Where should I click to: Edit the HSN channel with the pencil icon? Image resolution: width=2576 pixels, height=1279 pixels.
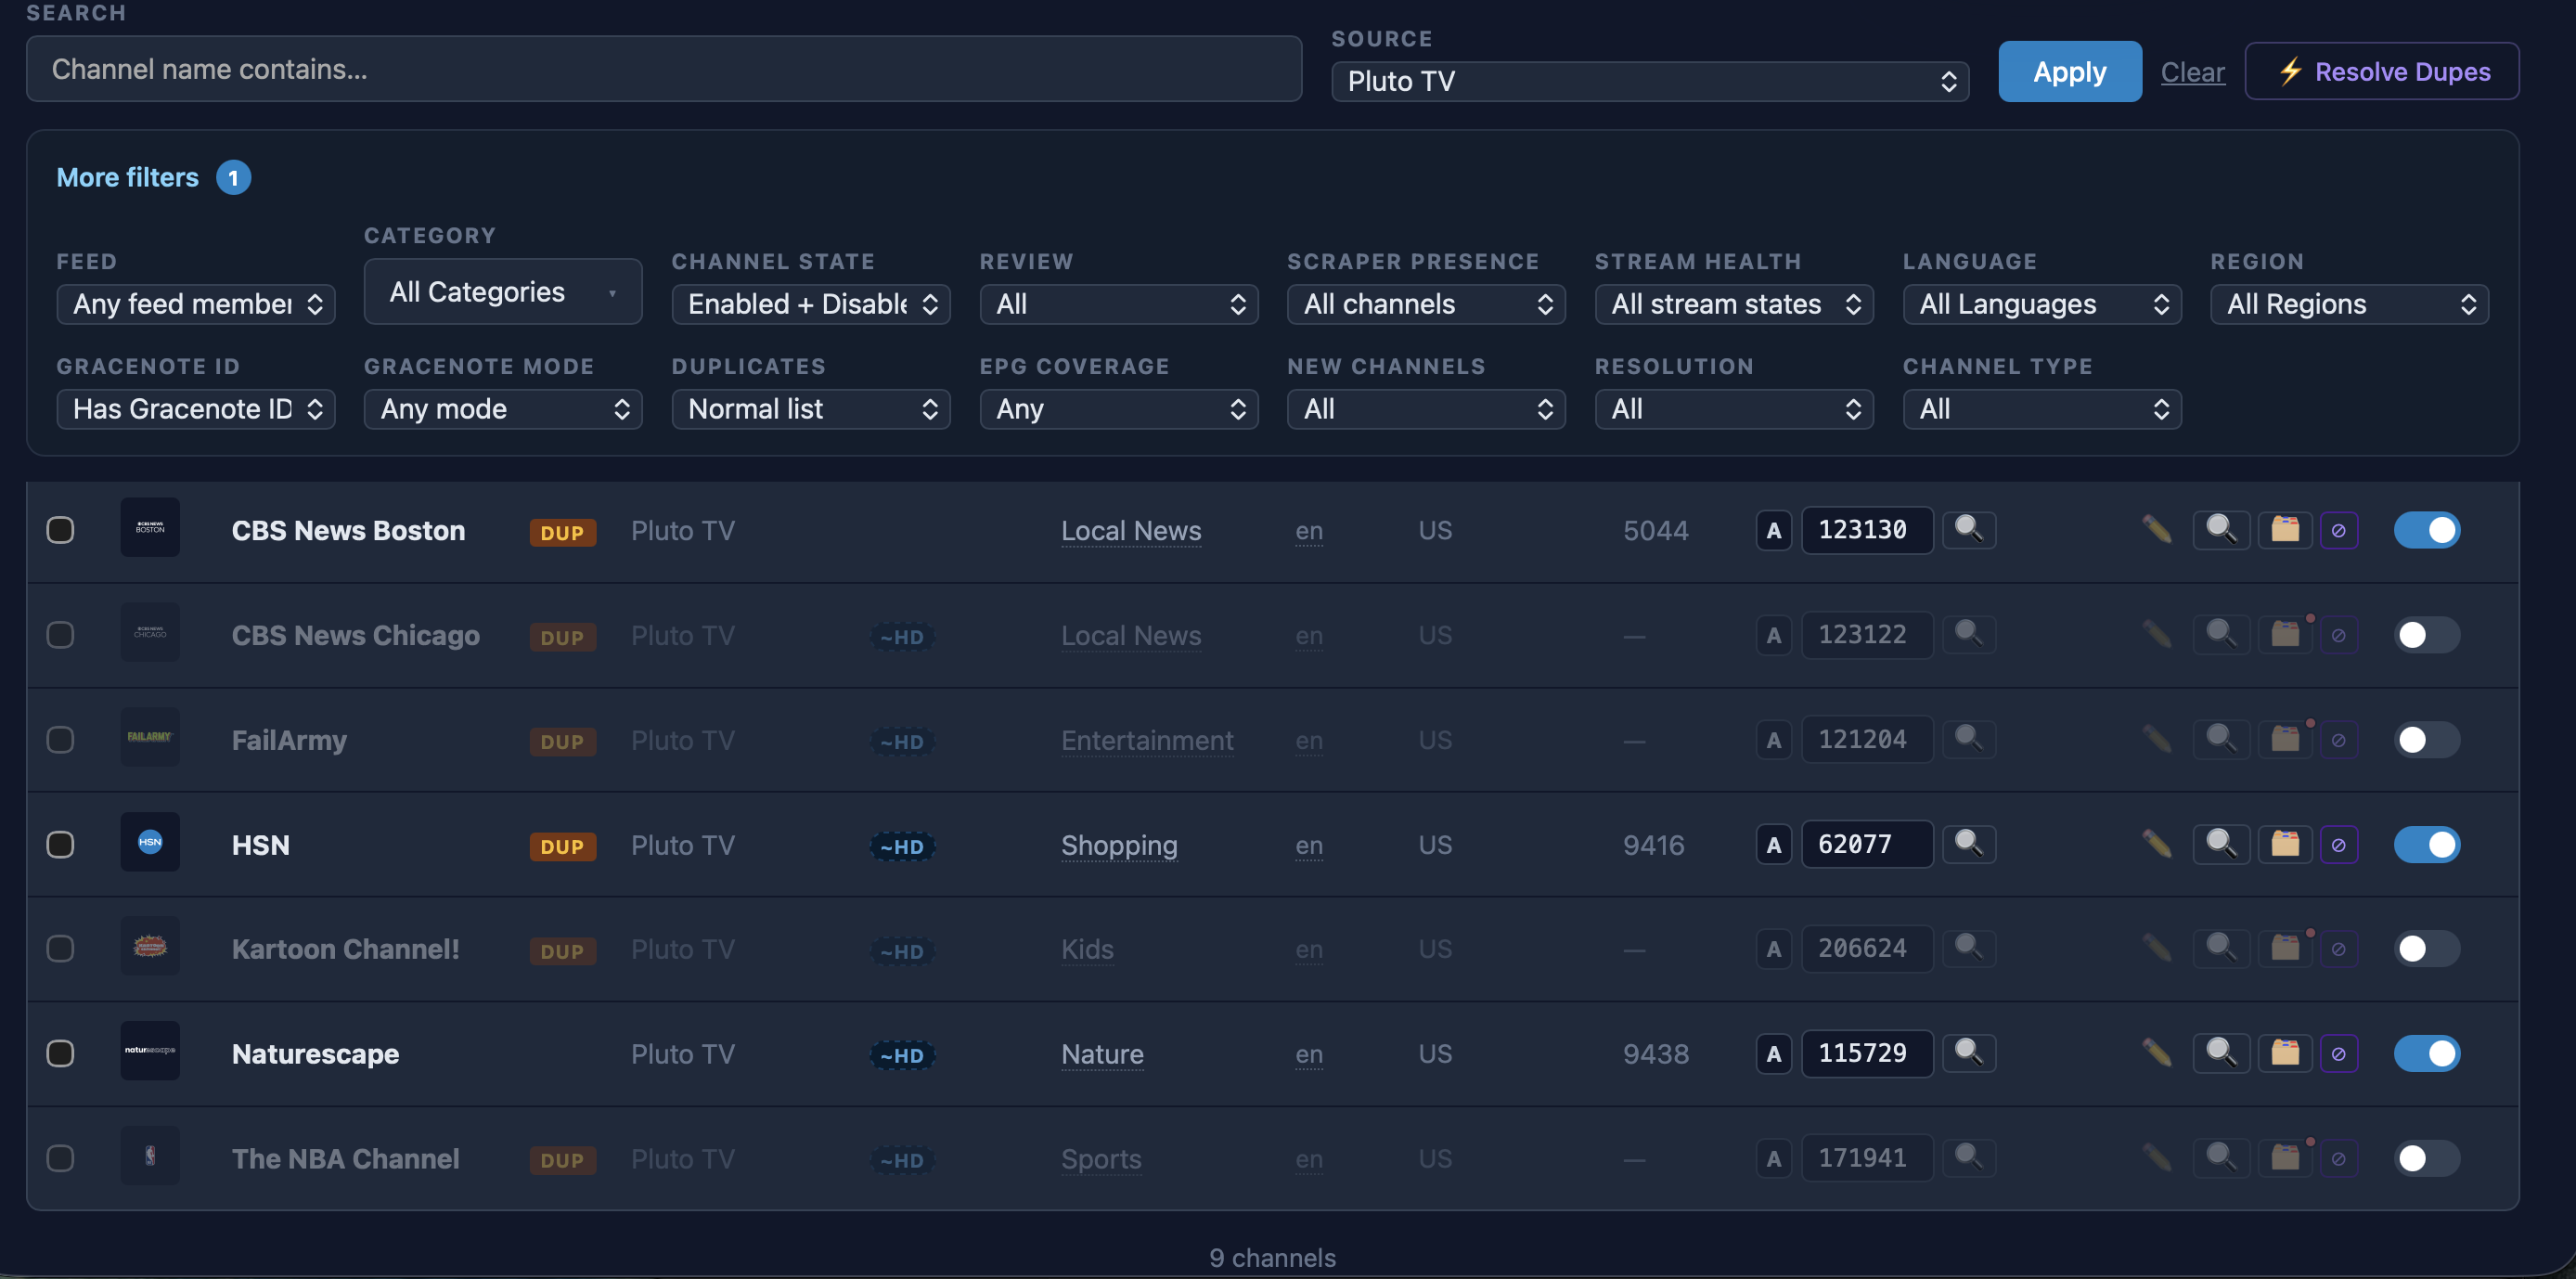click(x=2156, y=844)
